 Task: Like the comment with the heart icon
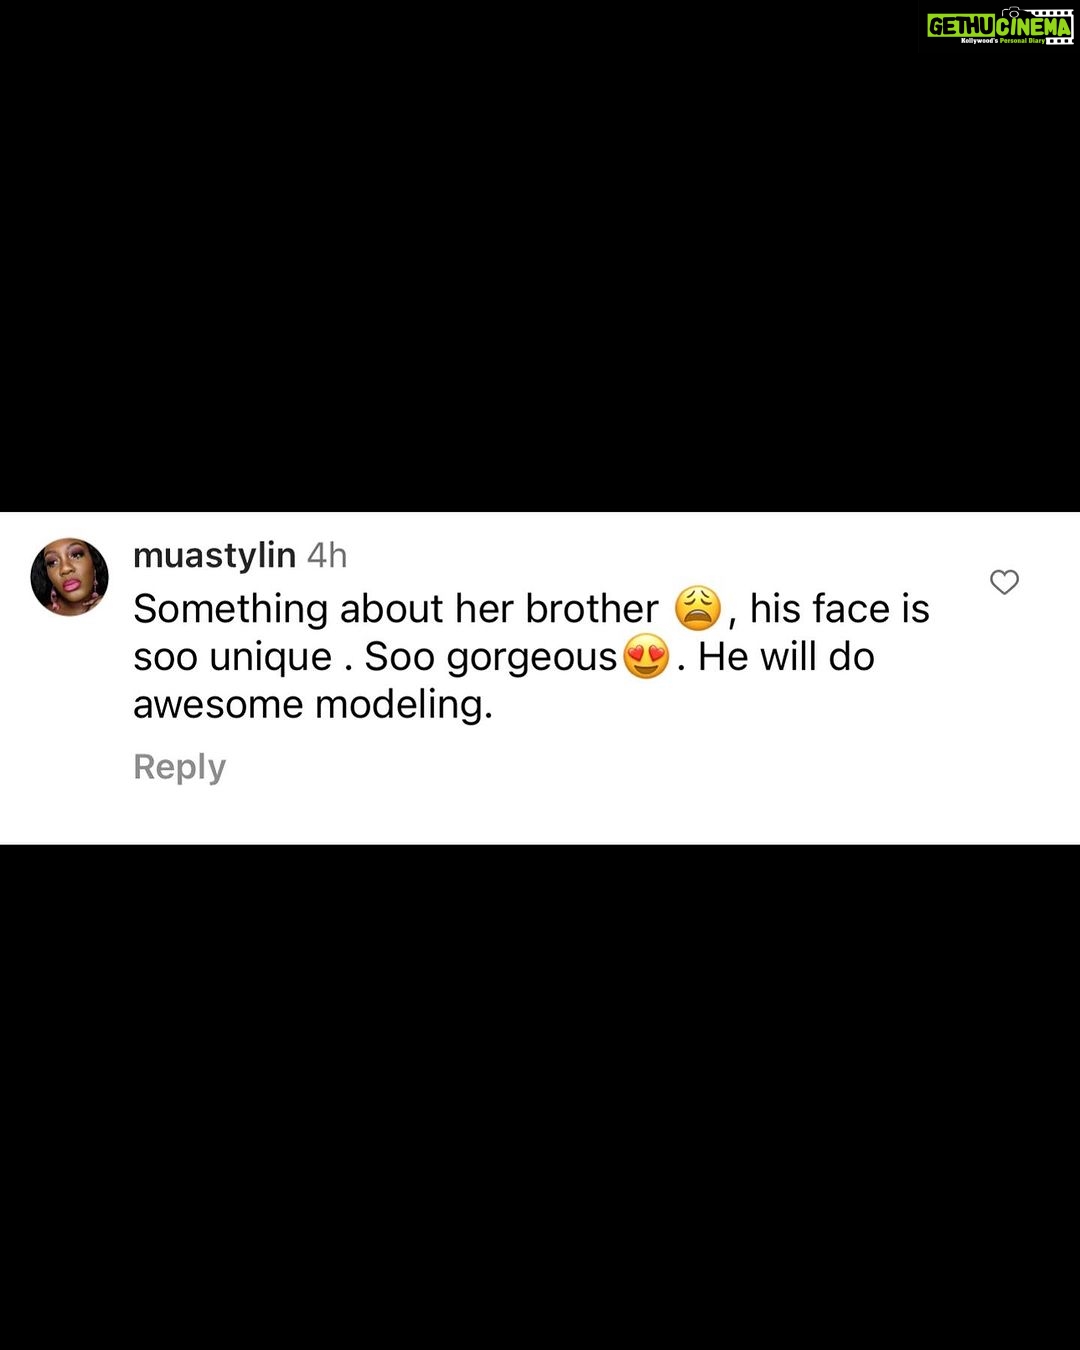[x=1004, y=582]
